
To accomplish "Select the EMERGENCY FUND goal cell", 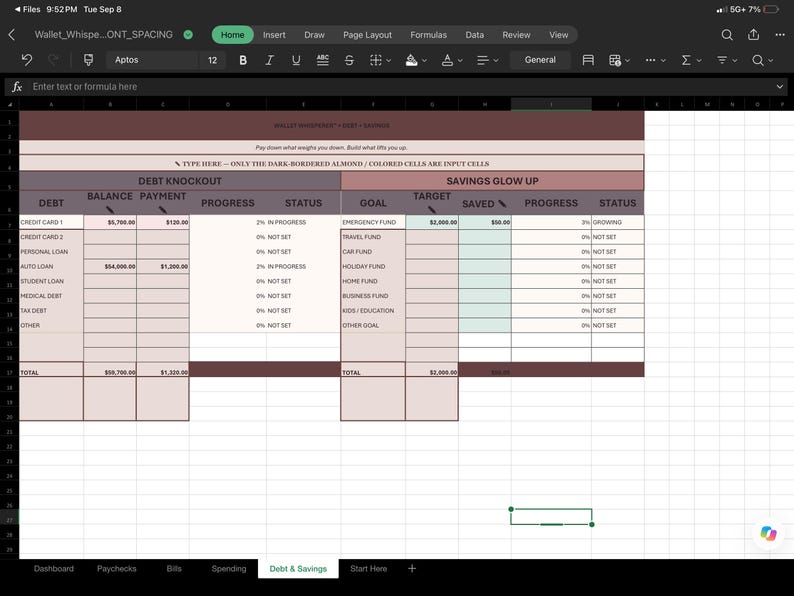I will (x=373, y=222).
